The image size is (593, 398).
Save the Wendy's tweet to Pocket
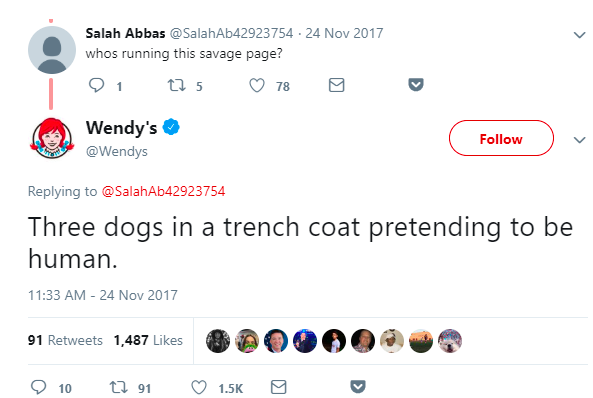(358, 387)
